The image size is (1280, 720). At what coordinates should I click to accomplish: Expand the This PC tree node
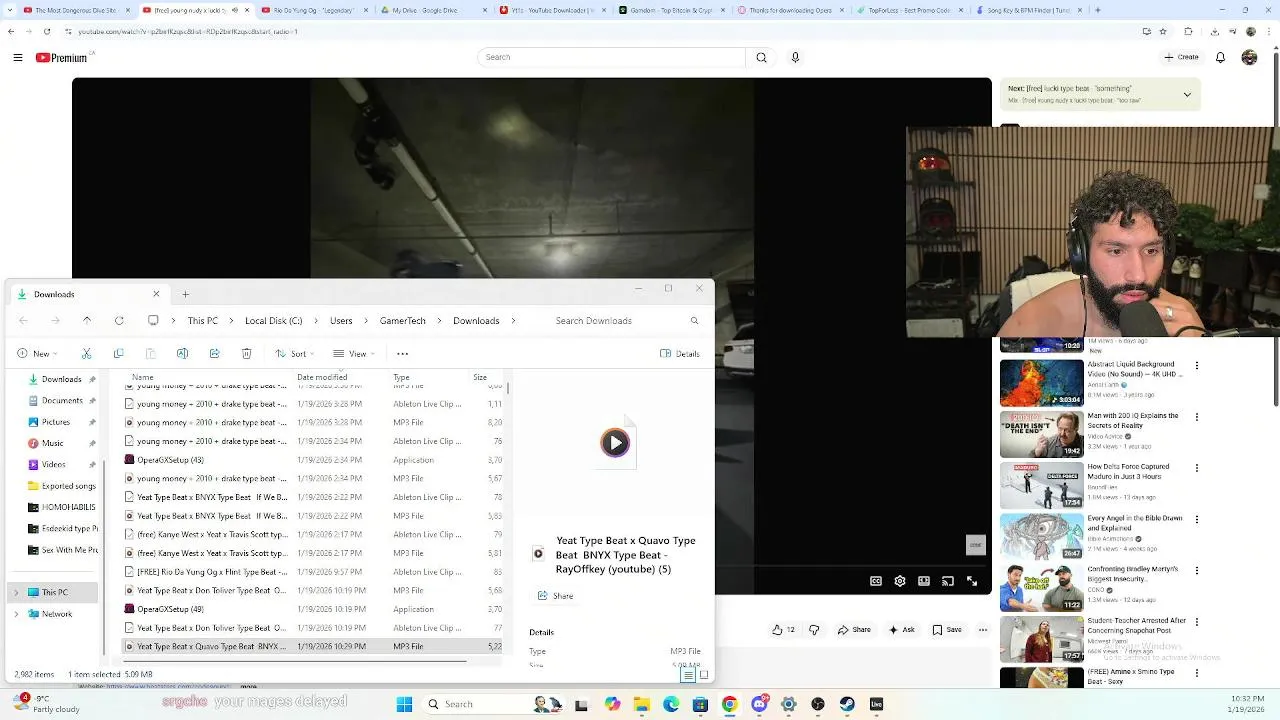[16, 592]
